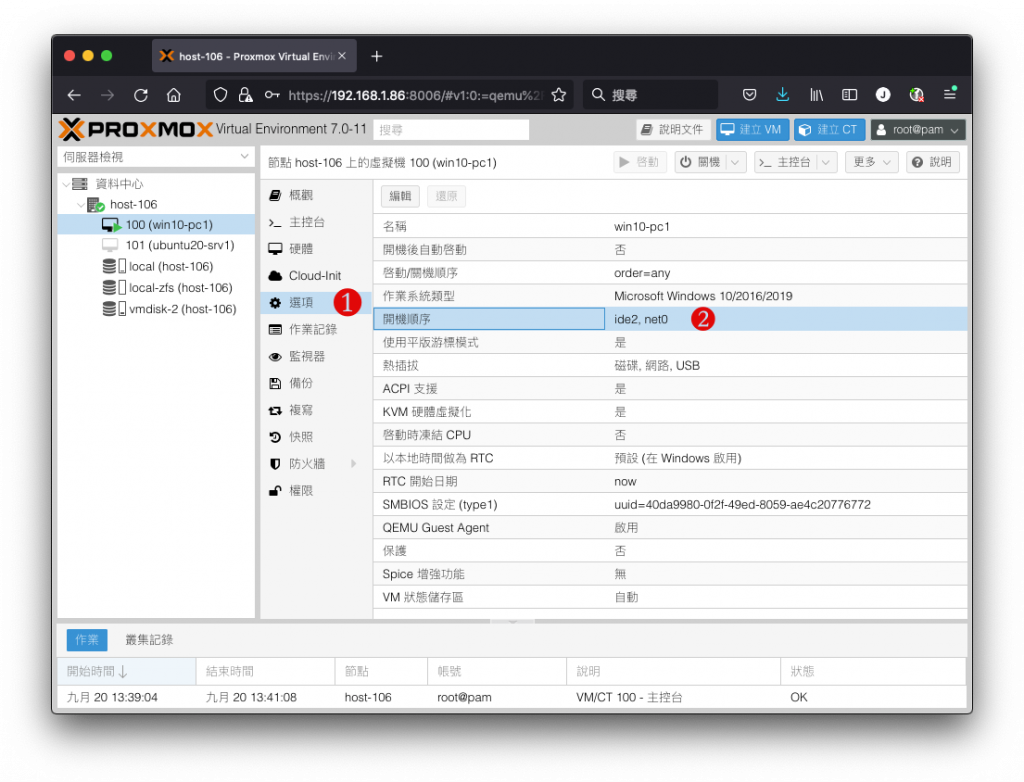The height and width of the screenshot is (782, 1024).
Task: Sort by 狀態 column header
Action: (x=872, y=672)
